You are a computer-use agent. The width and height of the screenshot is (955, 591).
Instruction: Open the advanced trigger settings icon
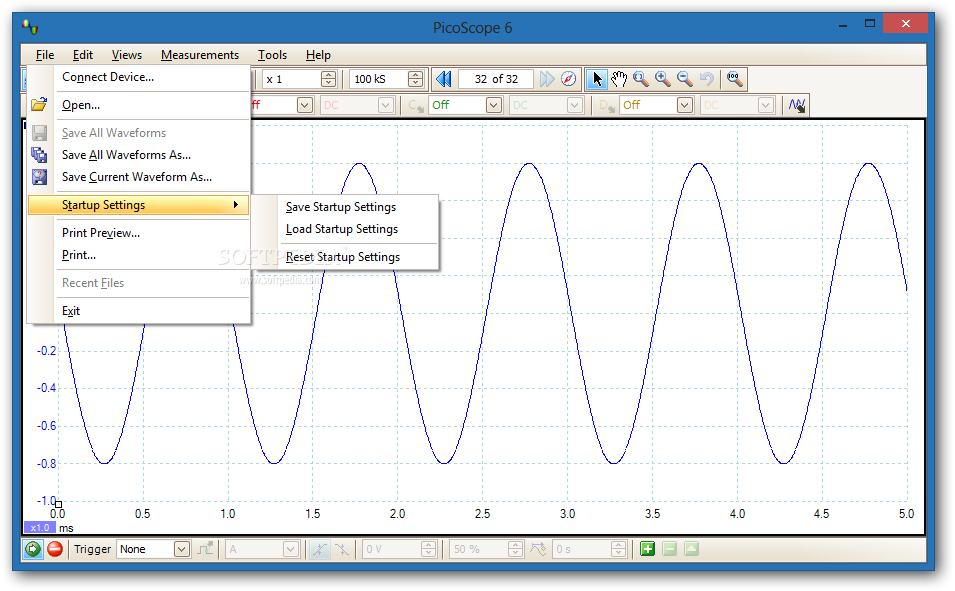(x=205, y=549)
